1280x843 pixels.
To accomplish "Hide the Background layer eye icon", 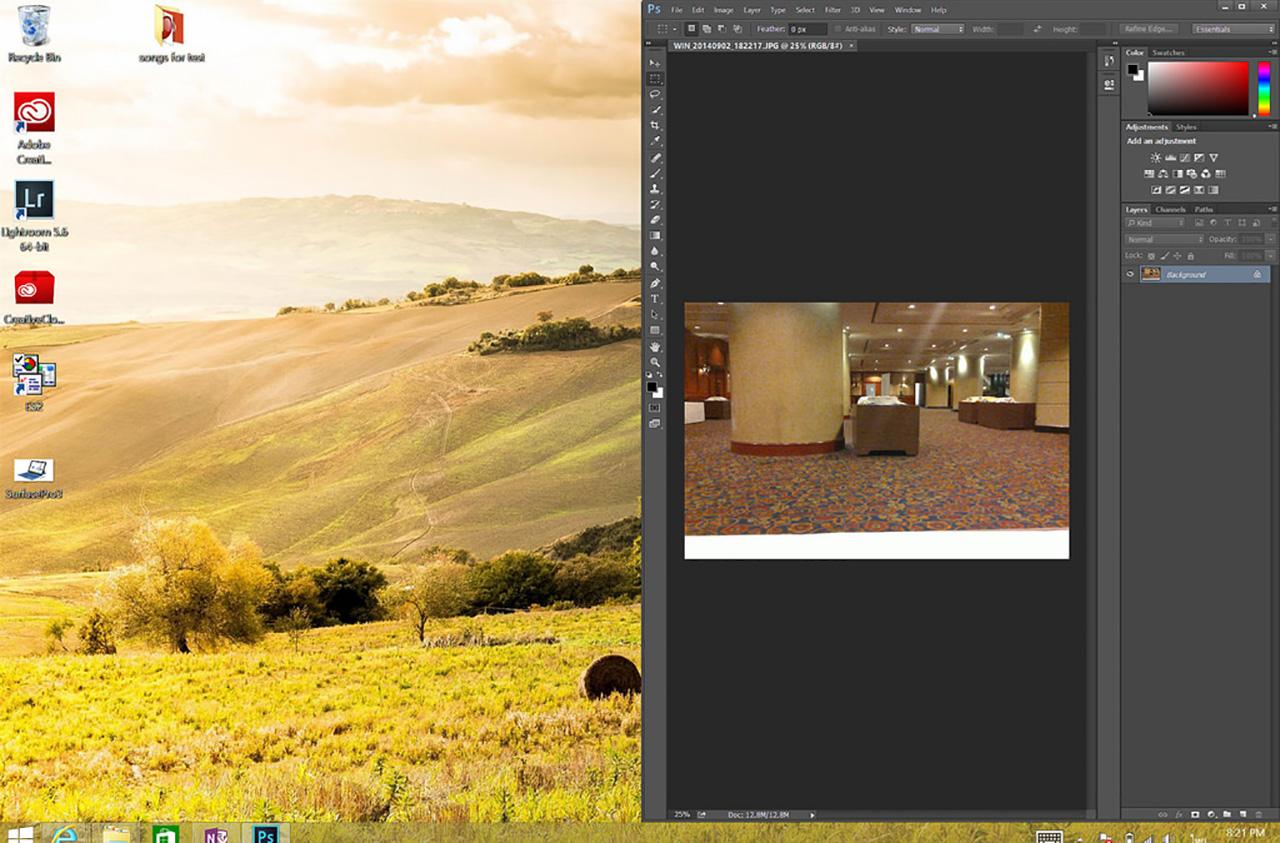I will pos(1130,274).
